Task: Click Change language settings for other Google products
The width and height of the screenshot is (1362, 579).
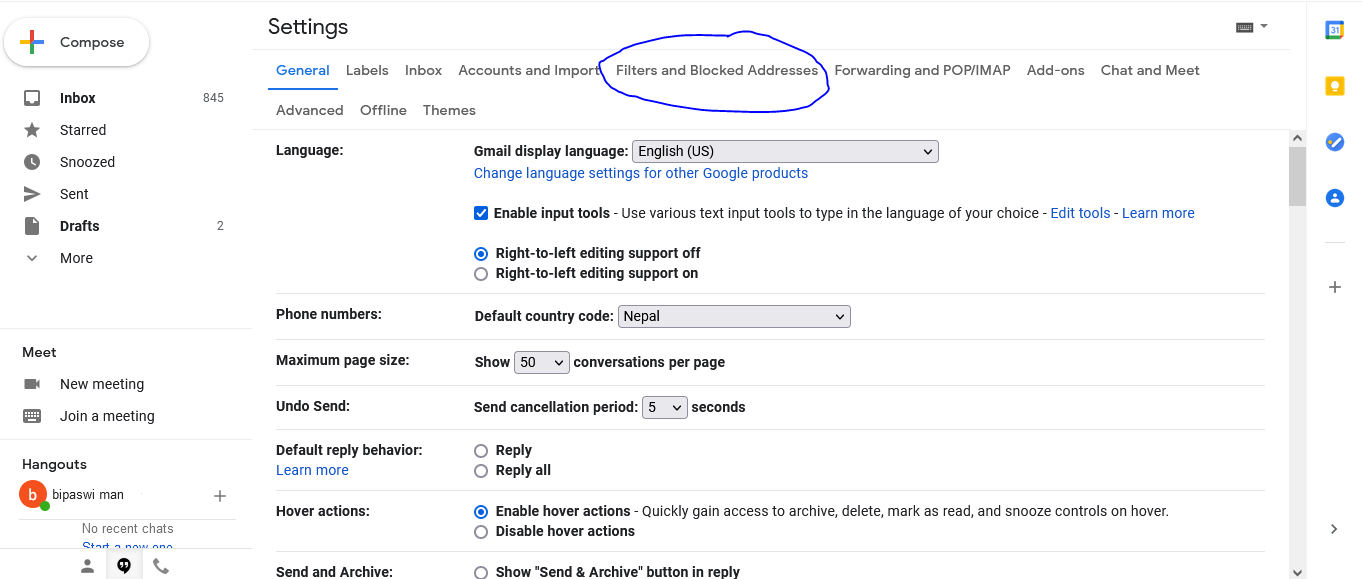Action: pyautogui.click(x=641, y=173)
